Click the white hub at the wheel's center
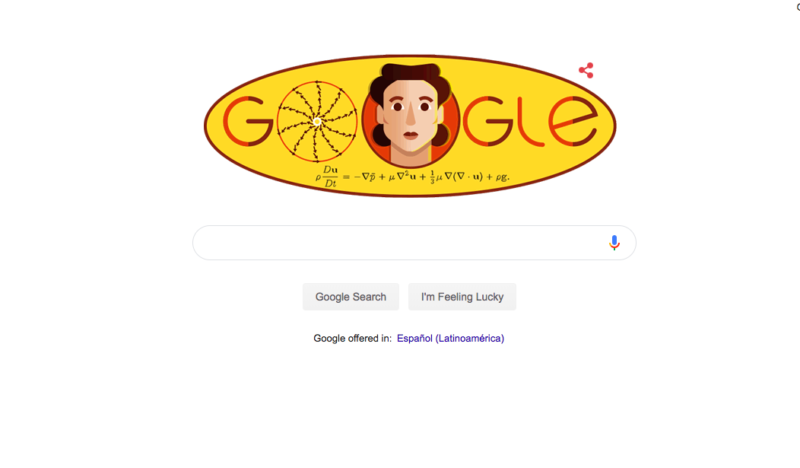800x468 pixels. click(x=317, y=122)
